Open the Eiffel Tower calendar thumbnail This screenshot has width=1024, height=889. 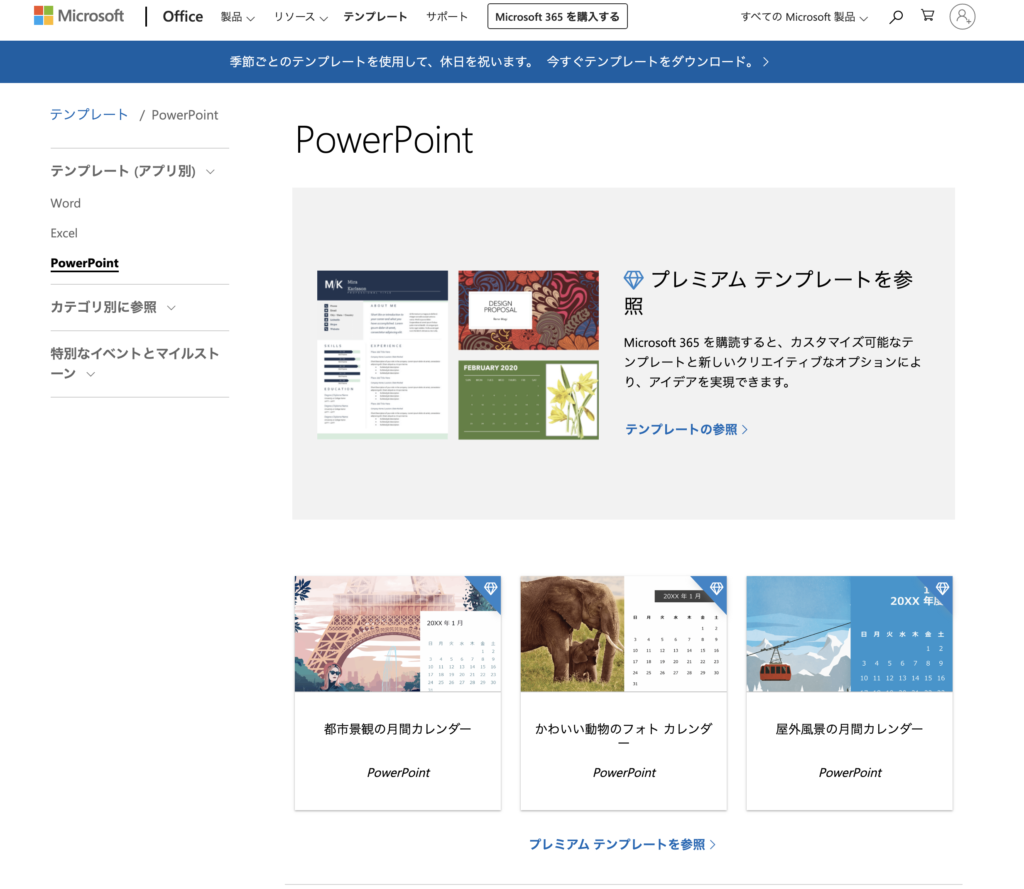point(398,634)
